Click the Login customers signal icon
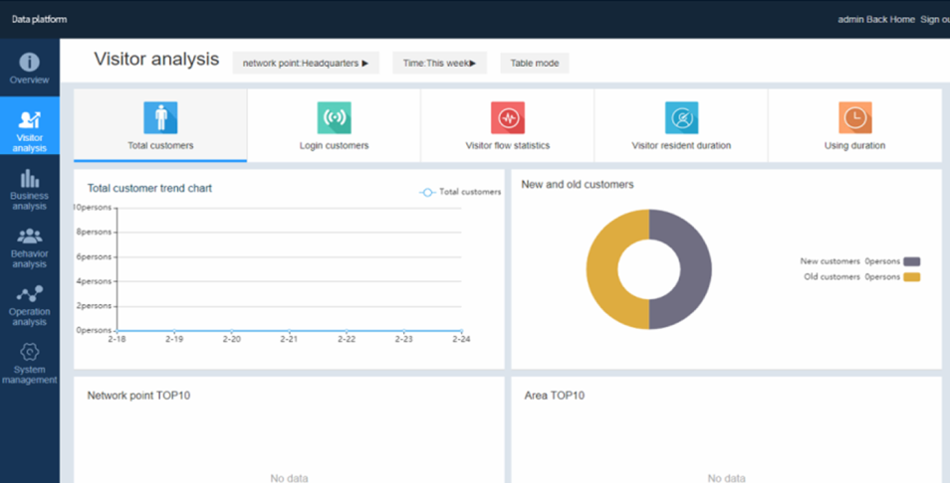The width and height of the screenshot is (950, 483). point(334,118)
